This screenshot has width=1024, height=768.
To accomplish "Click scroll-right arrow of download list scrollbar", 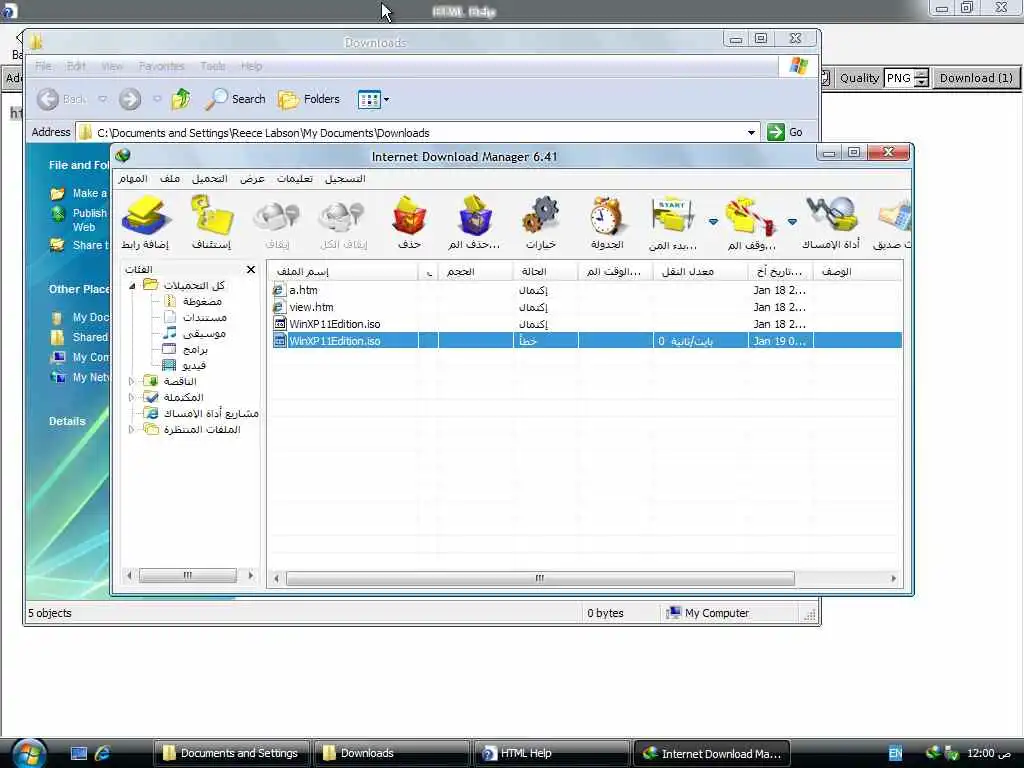I will (x=893, y=578).
